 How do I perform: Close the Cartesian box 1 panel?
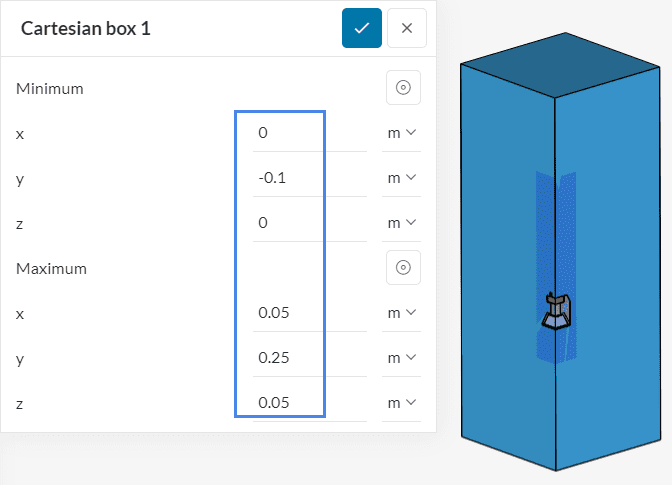406,28
